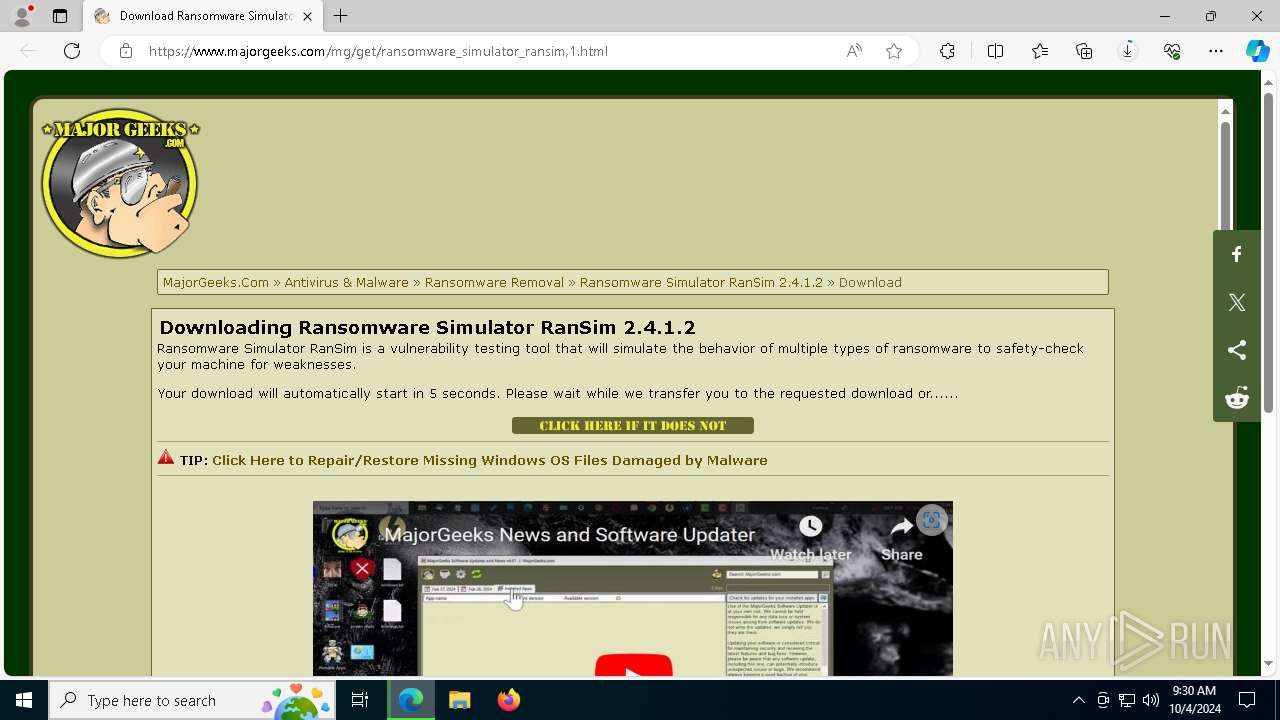Open the clock showing 9:30 AM
Viewport: 1280px width, 720px height.
[1194, 700]
